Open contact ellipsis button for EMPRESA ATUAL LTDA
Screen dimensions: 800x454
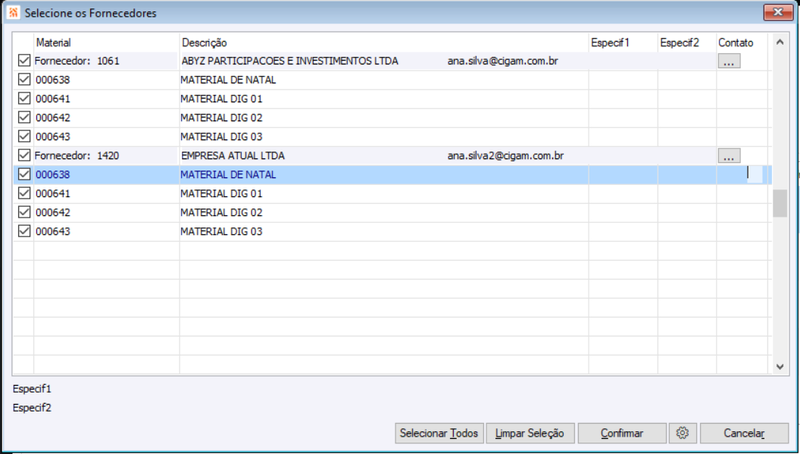[x=729, y=156]
